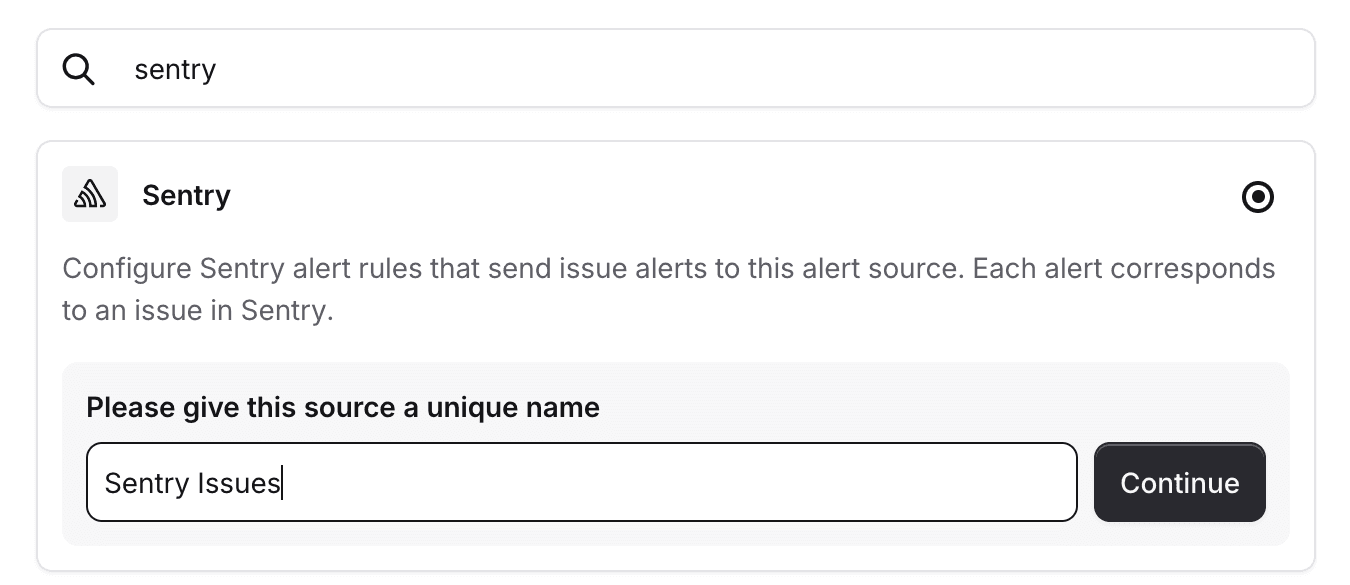Click the magnifier glyph left of 'sentry' text

coord(78,68)
